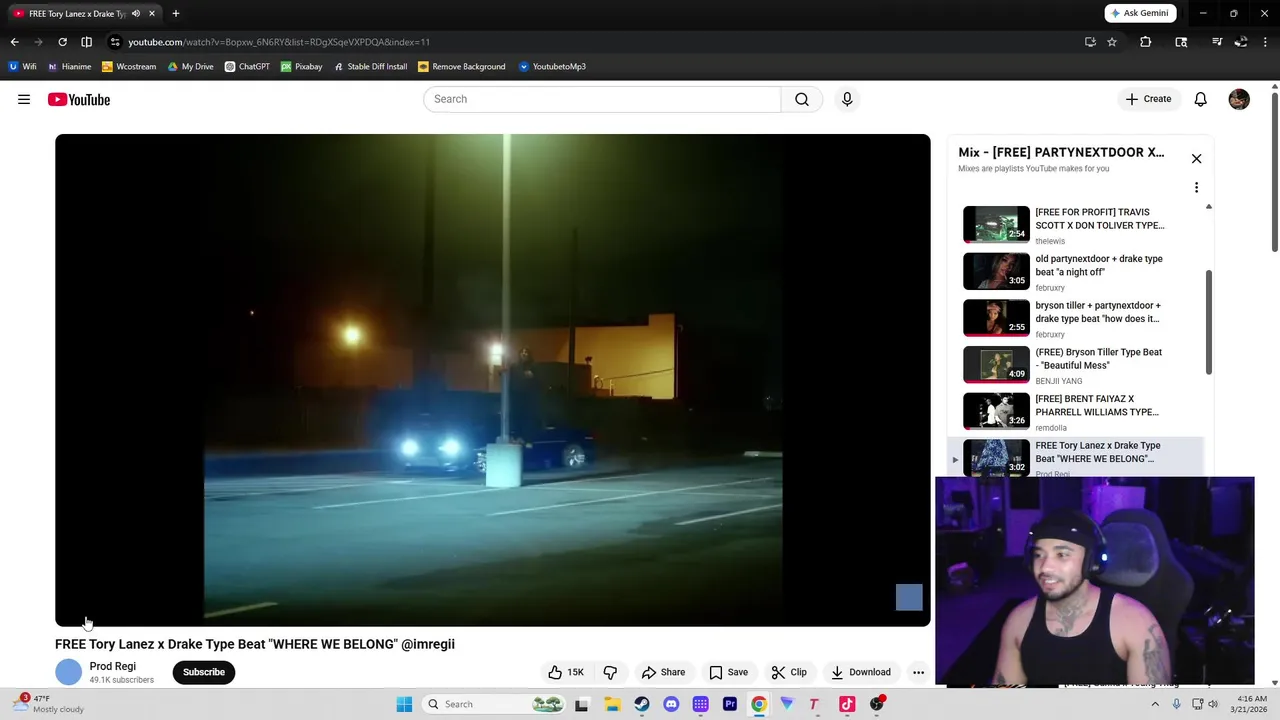
Task: Open Prod Regi channel avatar
Action: point(68,672)
